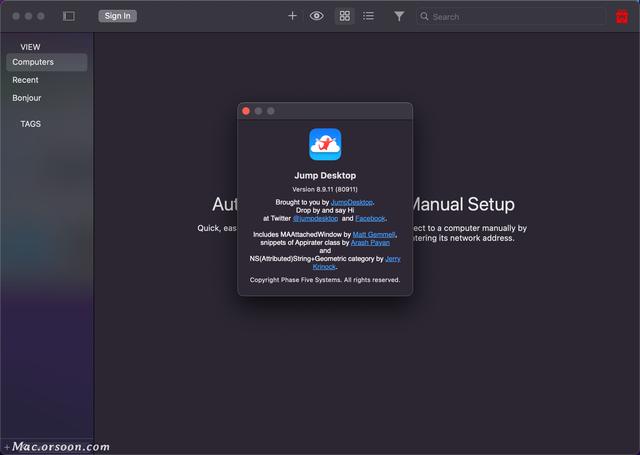Add a new computer with plus icon
The height and width of the screenshot is (455, 640).
[x=292, y=16]
